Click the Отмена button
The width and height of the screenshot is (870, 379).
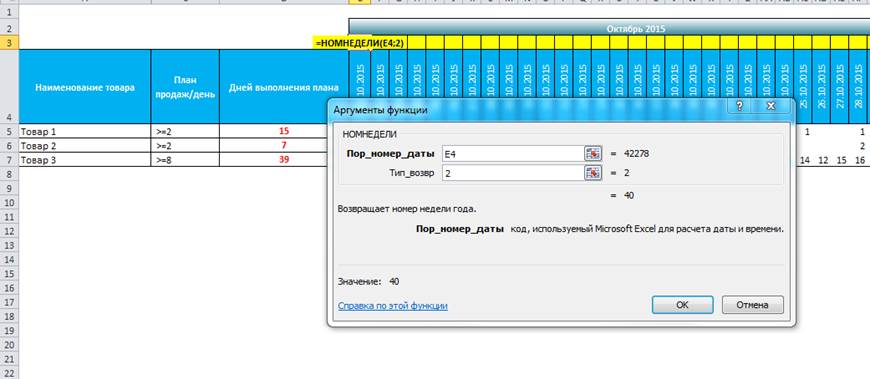(752, 305)
